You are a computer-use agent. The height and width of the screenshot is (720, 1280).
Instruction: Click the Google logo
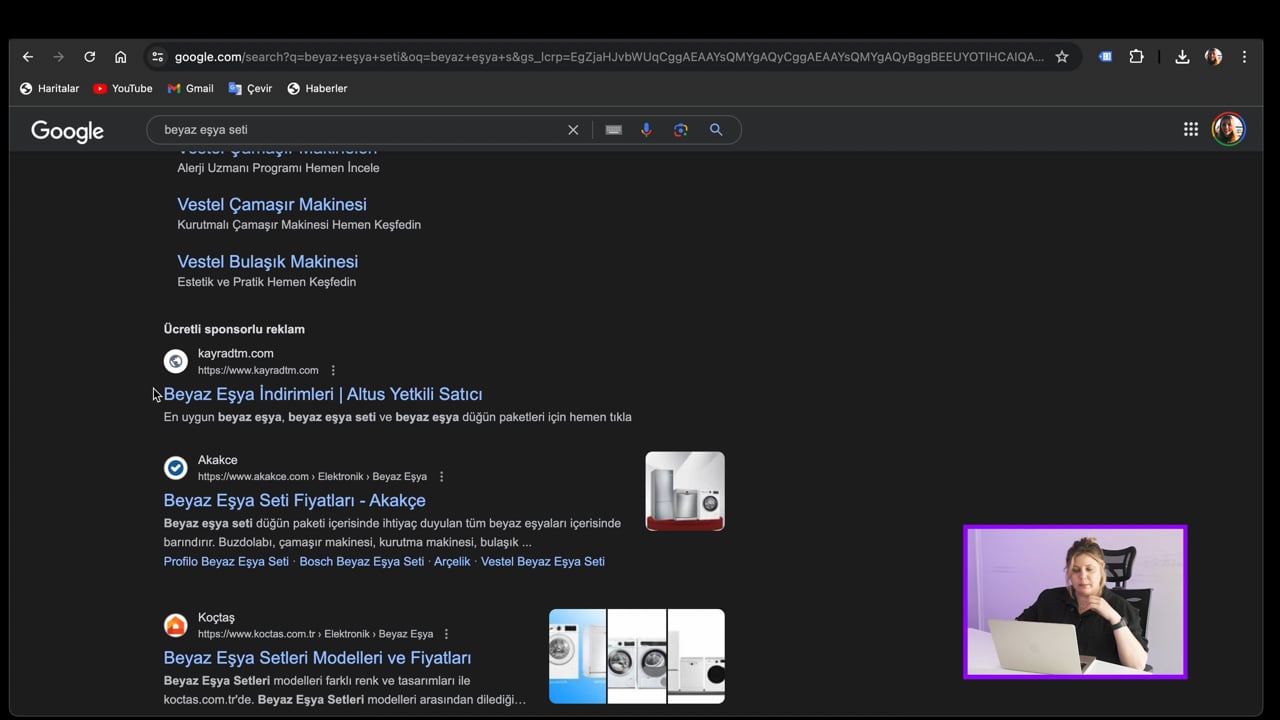click(67, 131)
